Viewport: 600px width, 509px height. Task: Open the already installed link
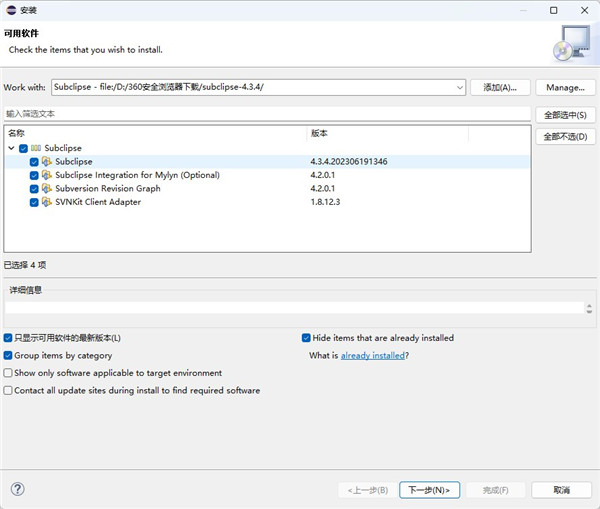[372, 356]
